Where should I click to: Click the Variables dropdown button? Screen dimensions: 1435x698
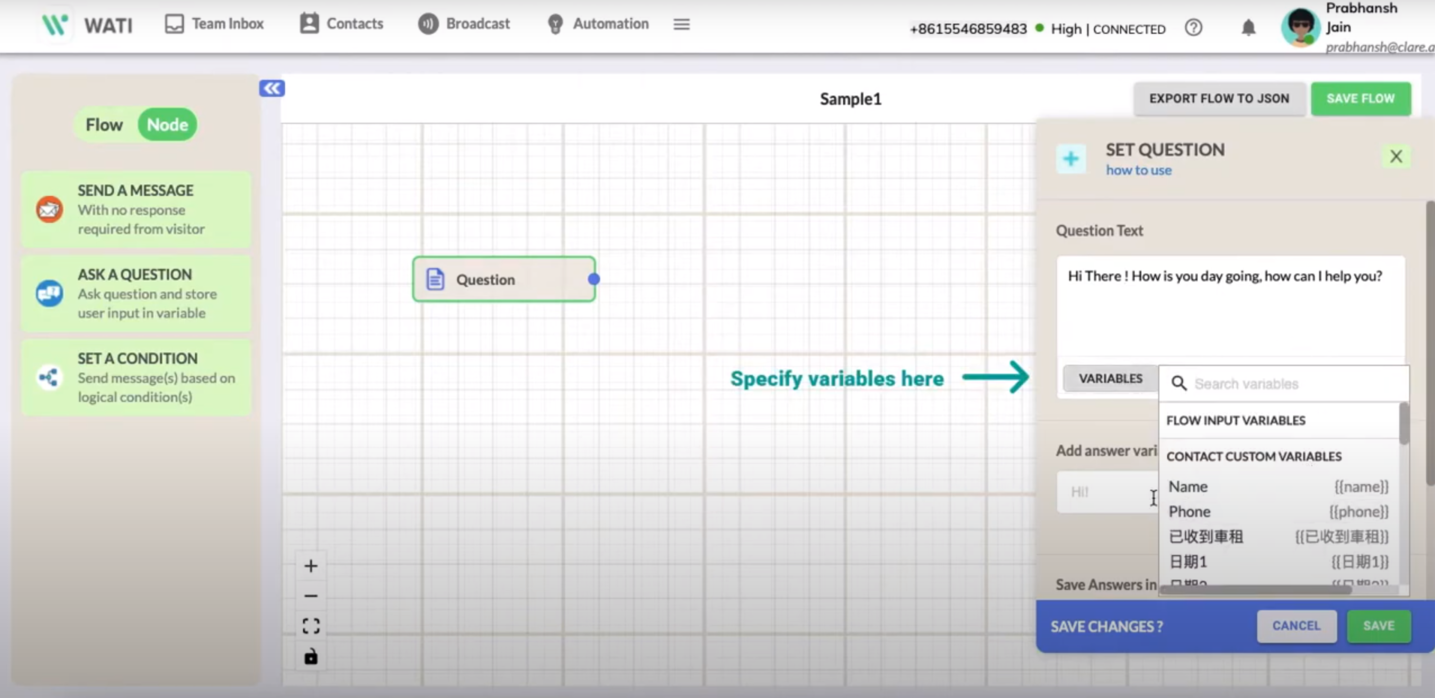[x=1110, y=379]
